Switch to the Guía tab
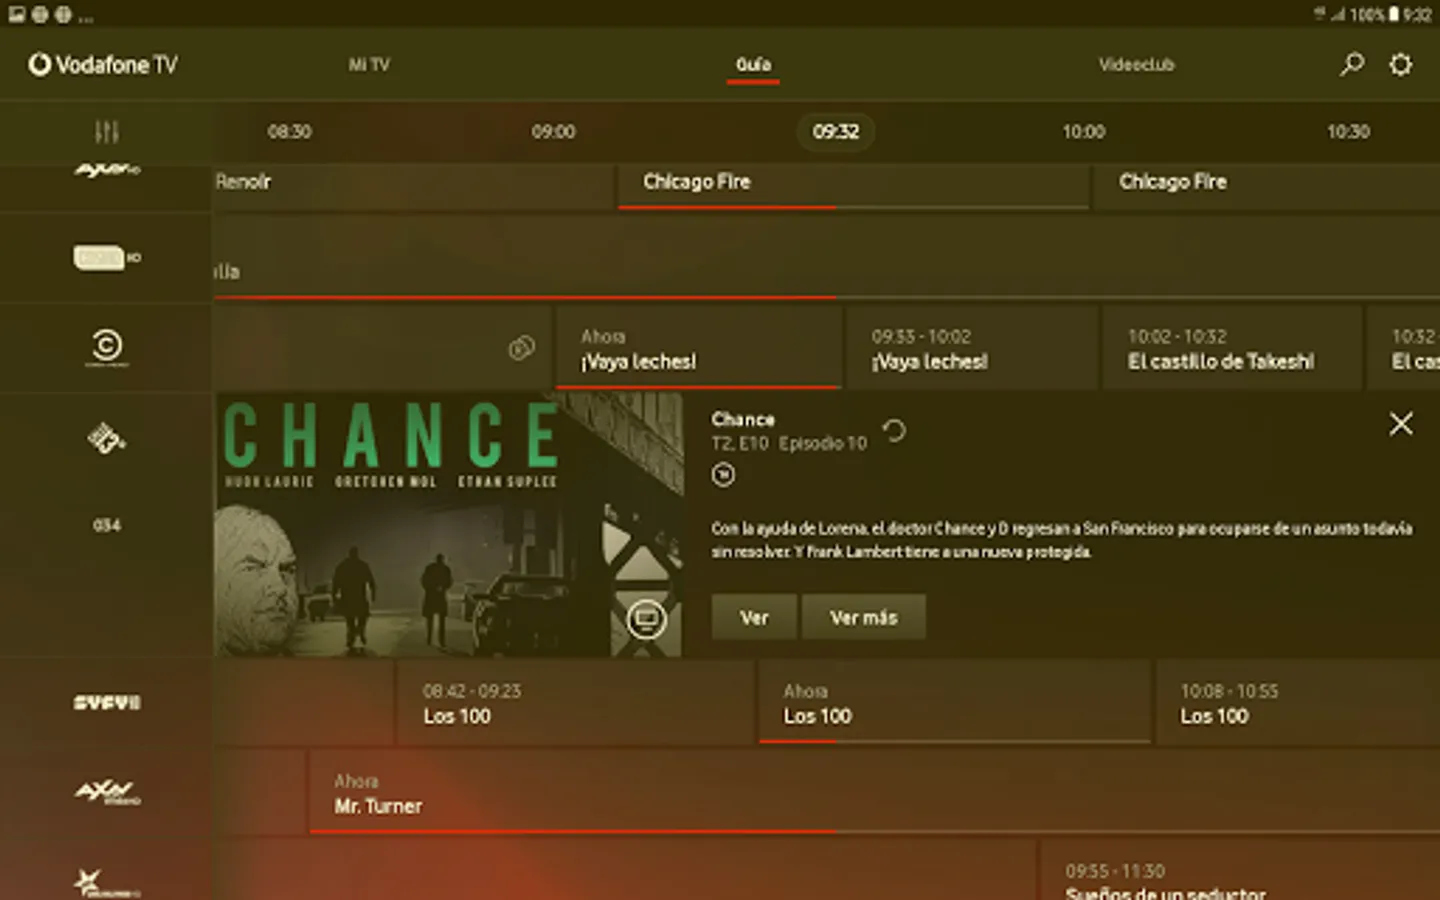Image resolution: width=1440 pixels, height=900 pixels. (753, 65)
